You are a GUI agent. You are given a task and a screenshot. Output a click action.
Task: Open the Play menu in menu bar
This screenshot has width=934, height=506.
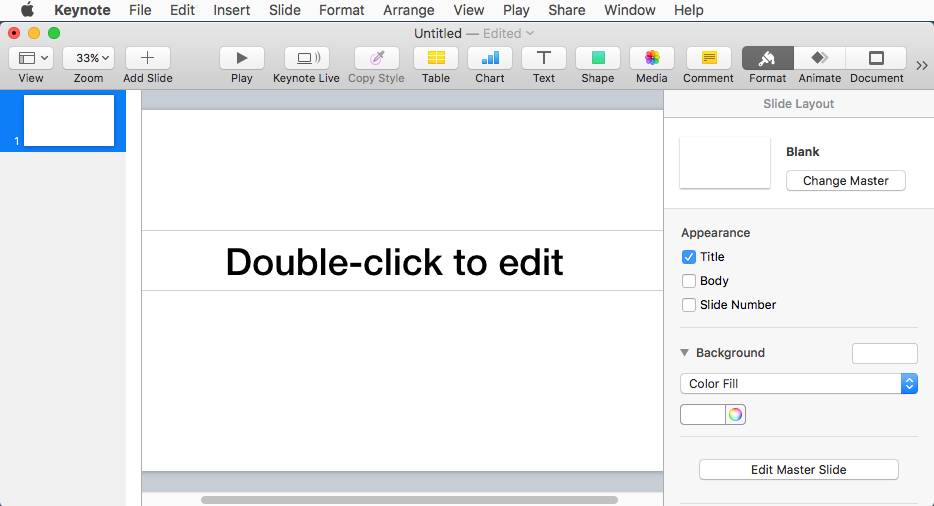[516, 10]
